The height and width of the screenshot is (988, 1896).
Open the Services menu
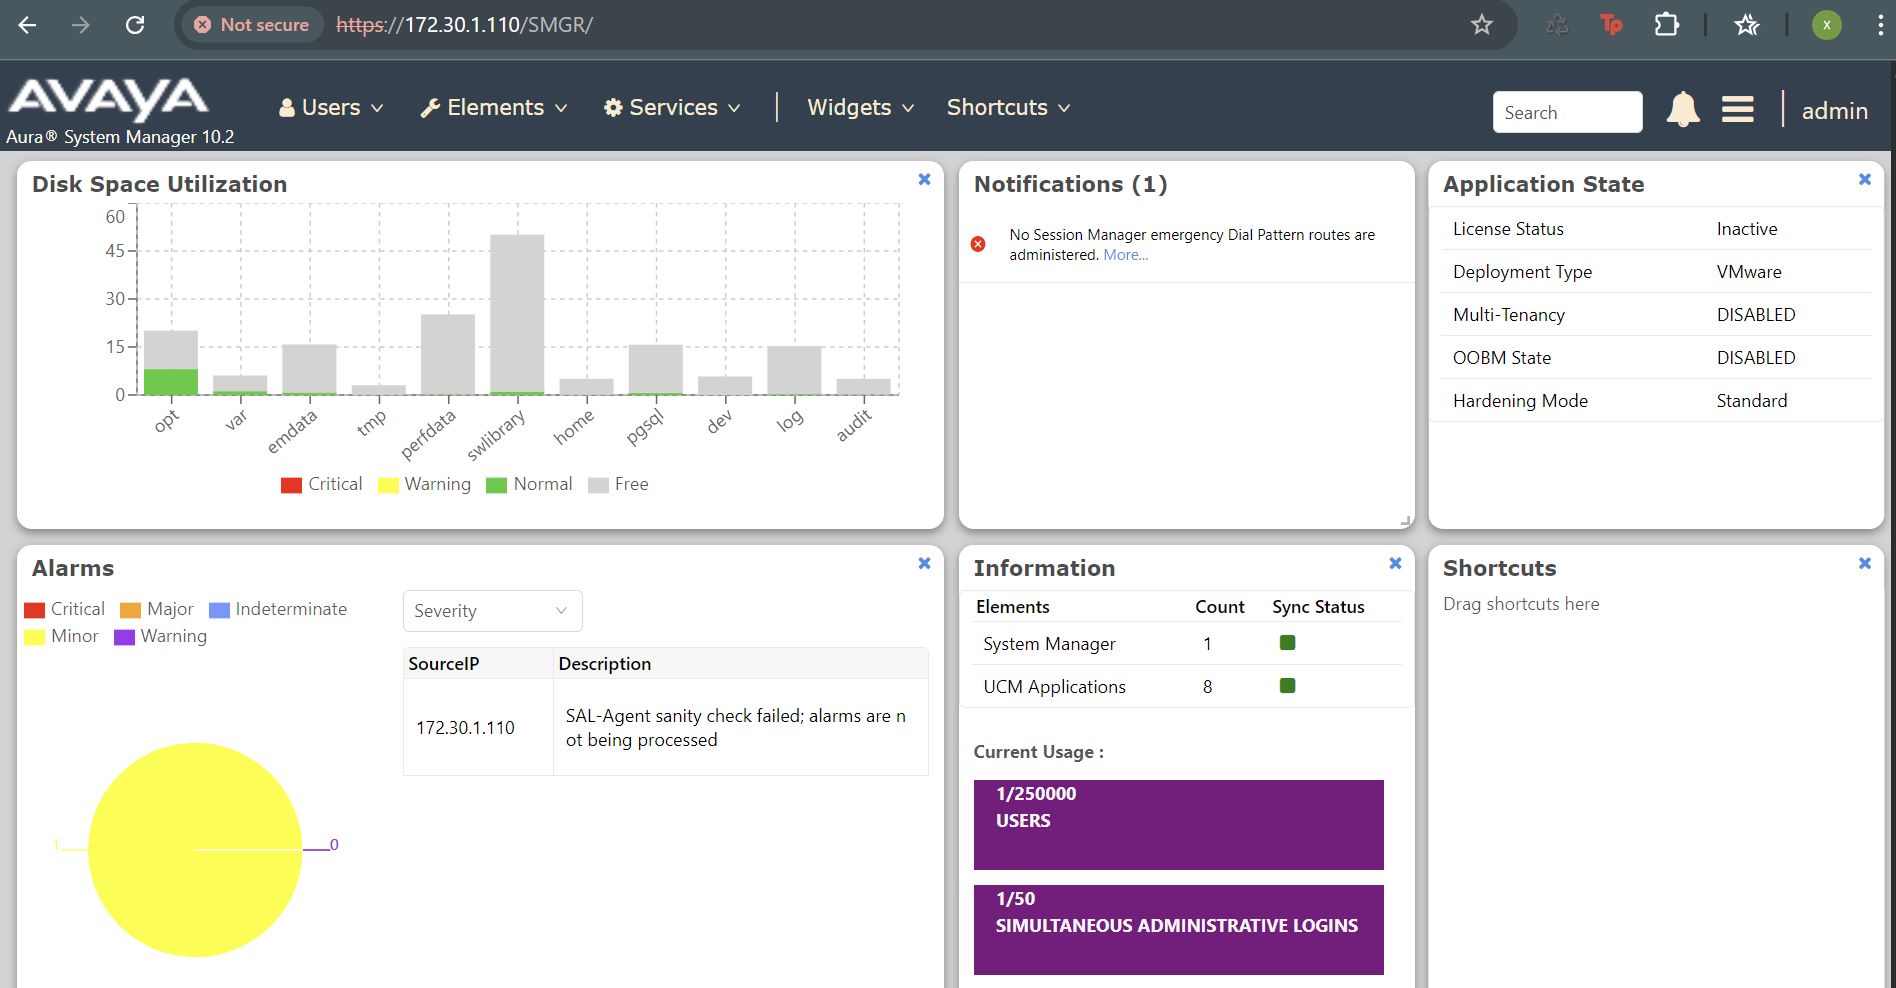[x=672, y=108]
